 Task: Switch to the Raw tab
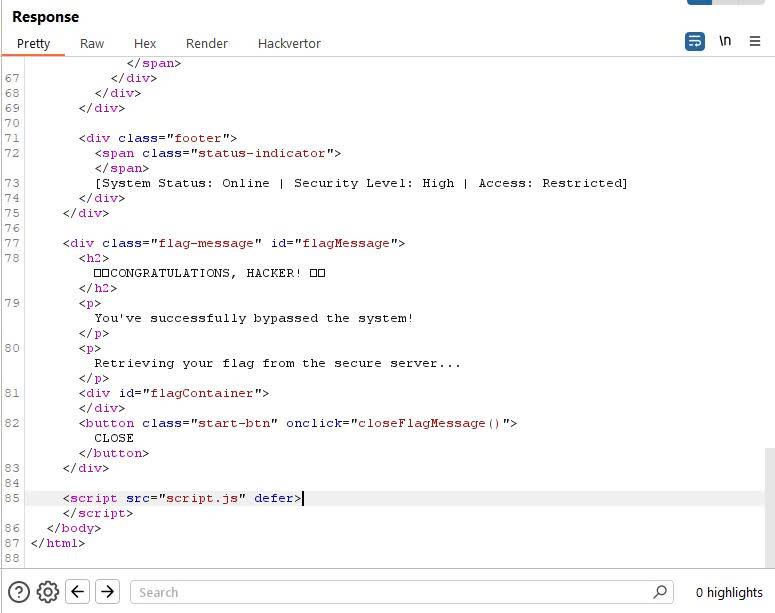click(92, 44)
